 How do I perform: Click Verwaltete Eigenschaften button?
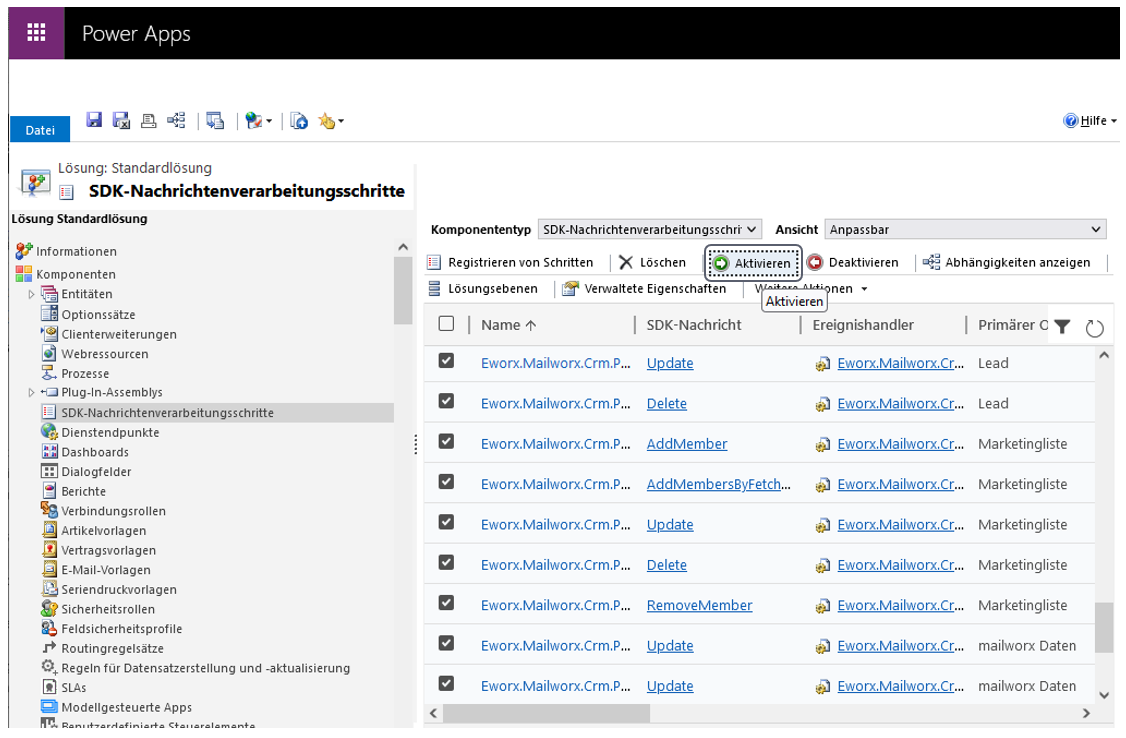point(644,289)
